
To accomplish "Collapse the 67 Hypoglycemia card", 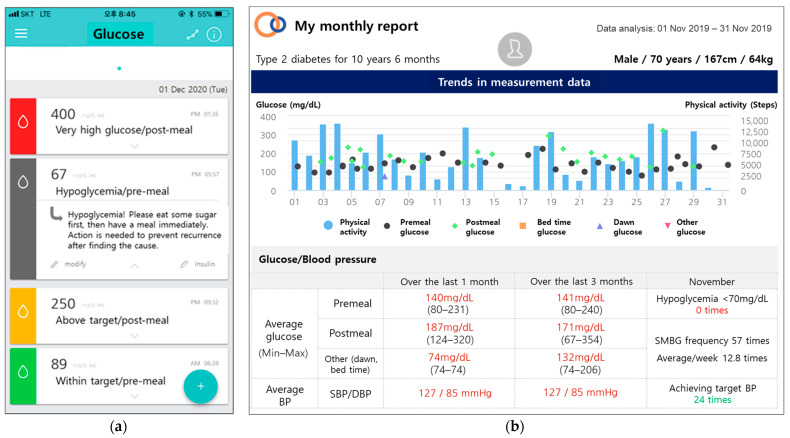I will 133,265.
